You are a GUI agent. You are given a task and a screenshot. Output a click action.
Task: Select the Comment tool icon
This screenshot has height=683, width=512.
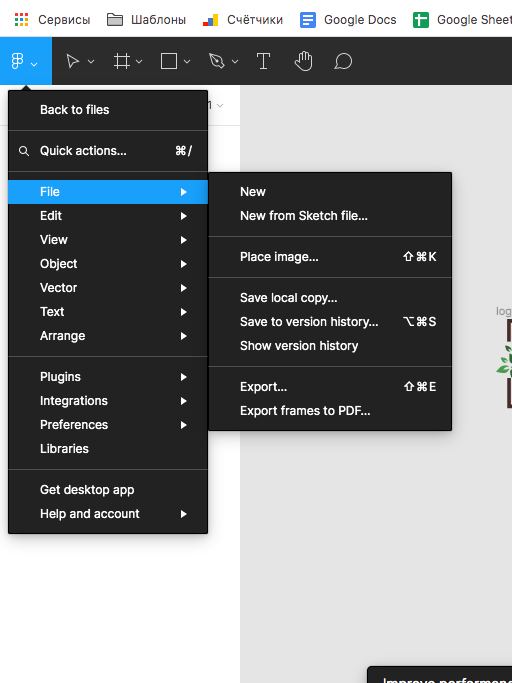pyautogui.click(x=343, y=61)
